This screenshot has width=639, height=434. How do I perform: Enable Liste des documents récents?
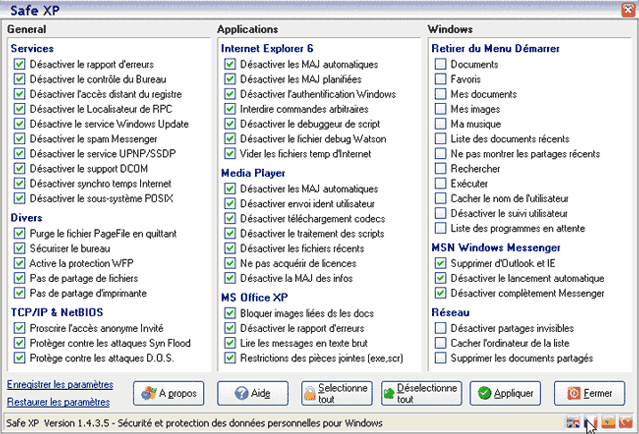click(441, 139)
